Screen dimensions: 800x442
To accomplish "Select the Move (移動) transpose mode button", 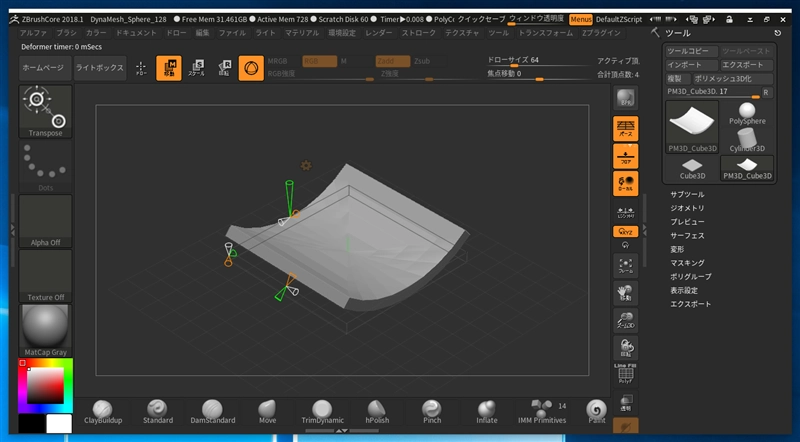I will click(169, 68).
